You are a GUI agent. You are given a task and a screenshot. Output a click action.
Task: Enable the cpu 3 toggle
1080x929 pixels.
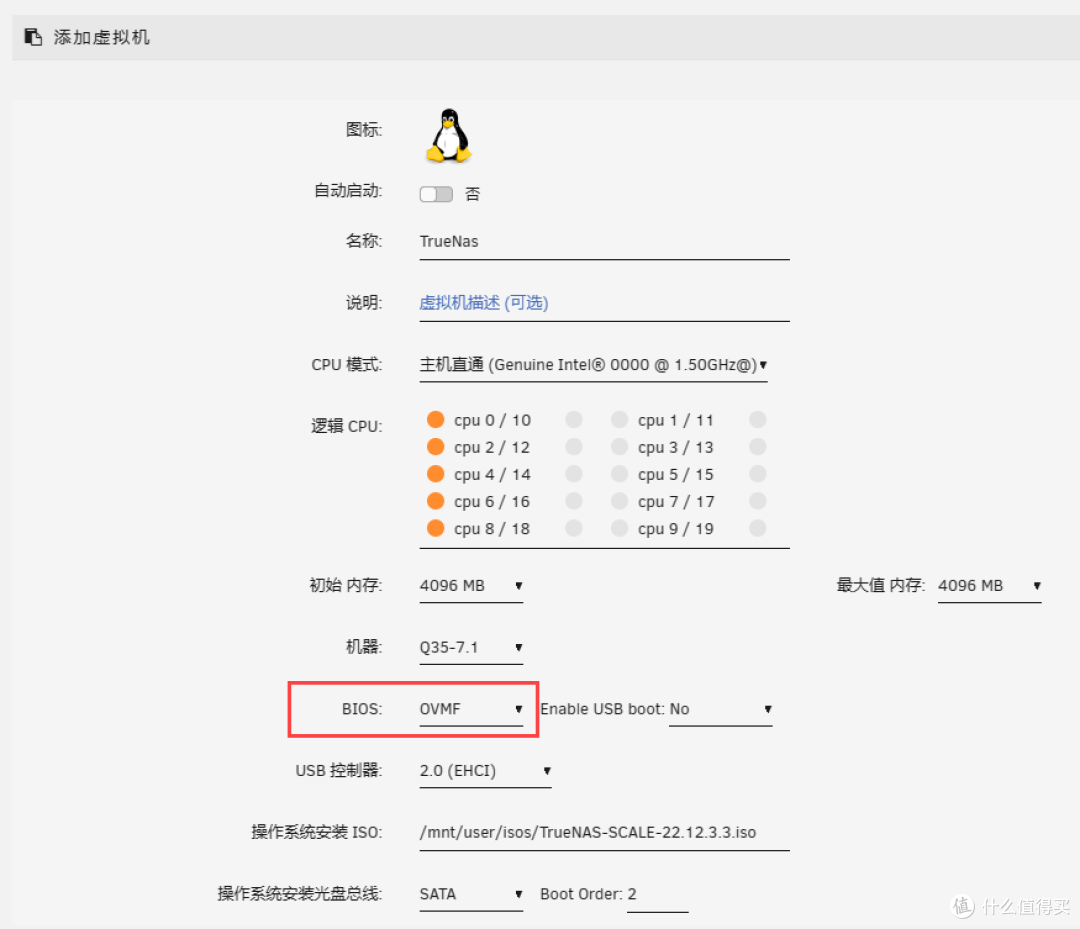619,447
